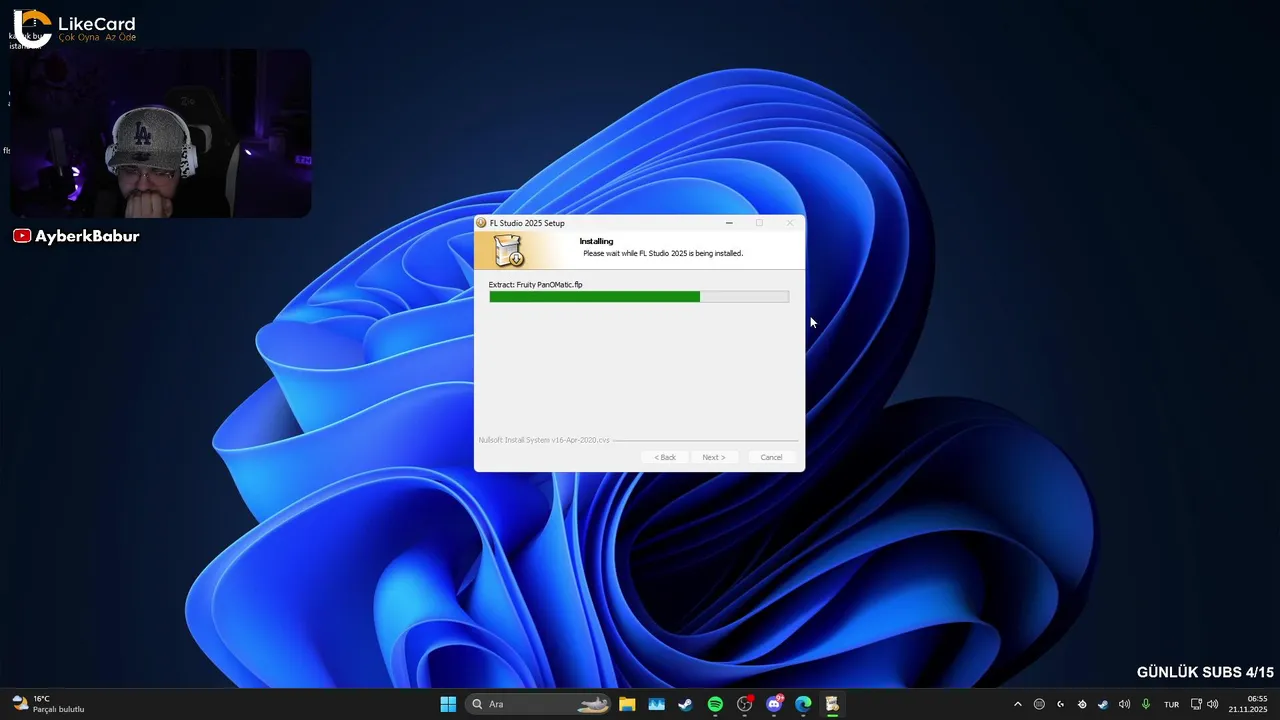
Task: Switch the TUR keyboard language indicator
Action: 1171,704
